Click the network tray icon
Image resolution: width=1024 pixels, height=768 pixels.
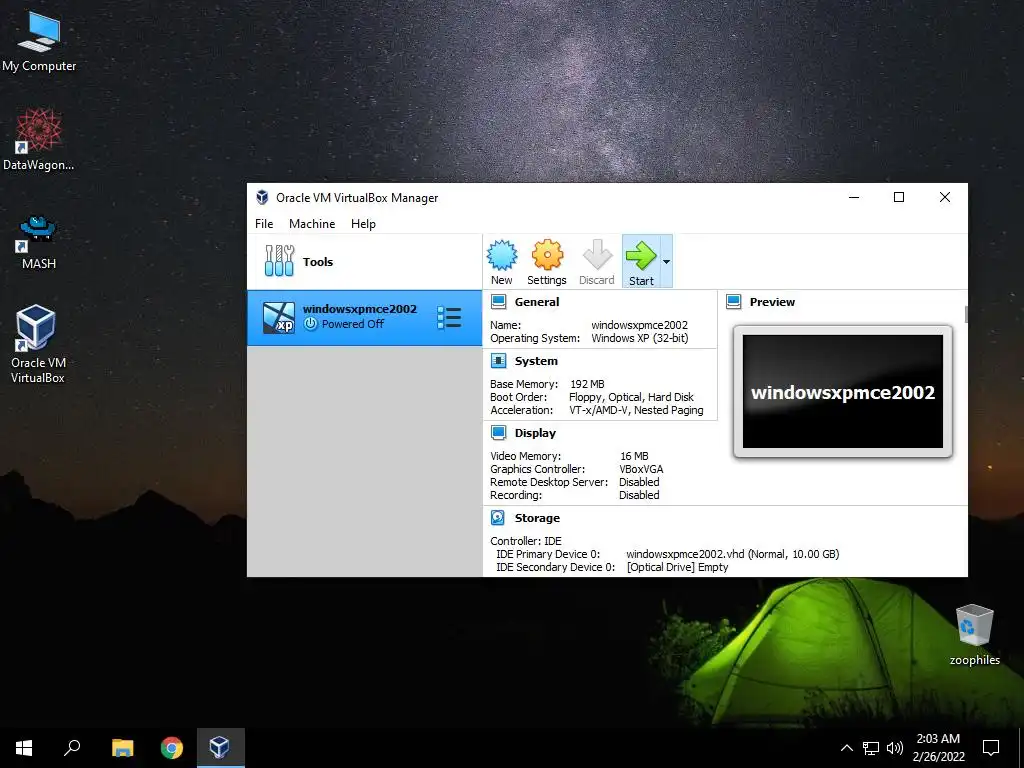(871, 748)
